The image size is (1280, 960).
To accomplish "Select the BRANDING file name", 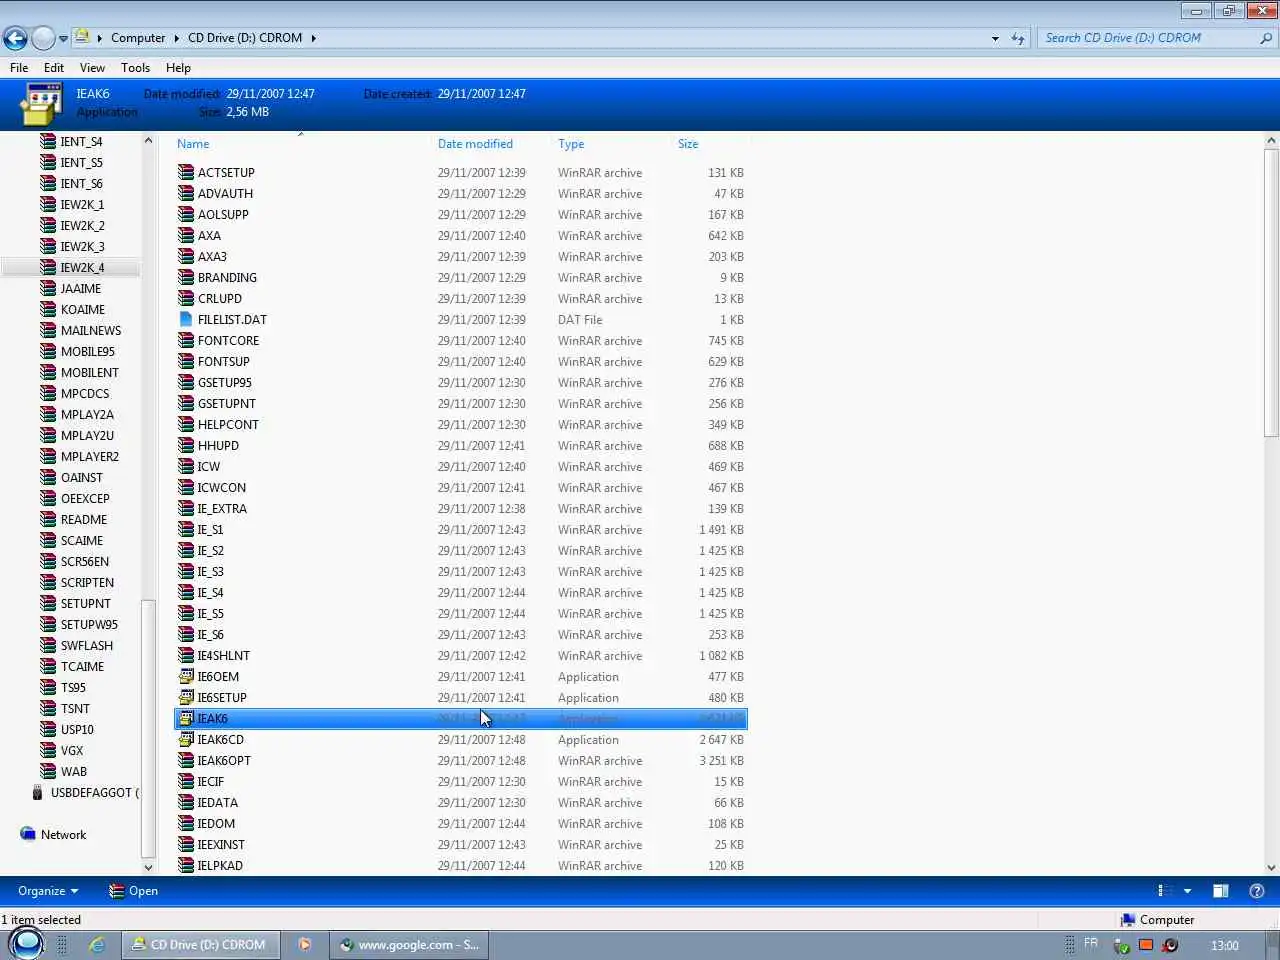I will (227, 277).
